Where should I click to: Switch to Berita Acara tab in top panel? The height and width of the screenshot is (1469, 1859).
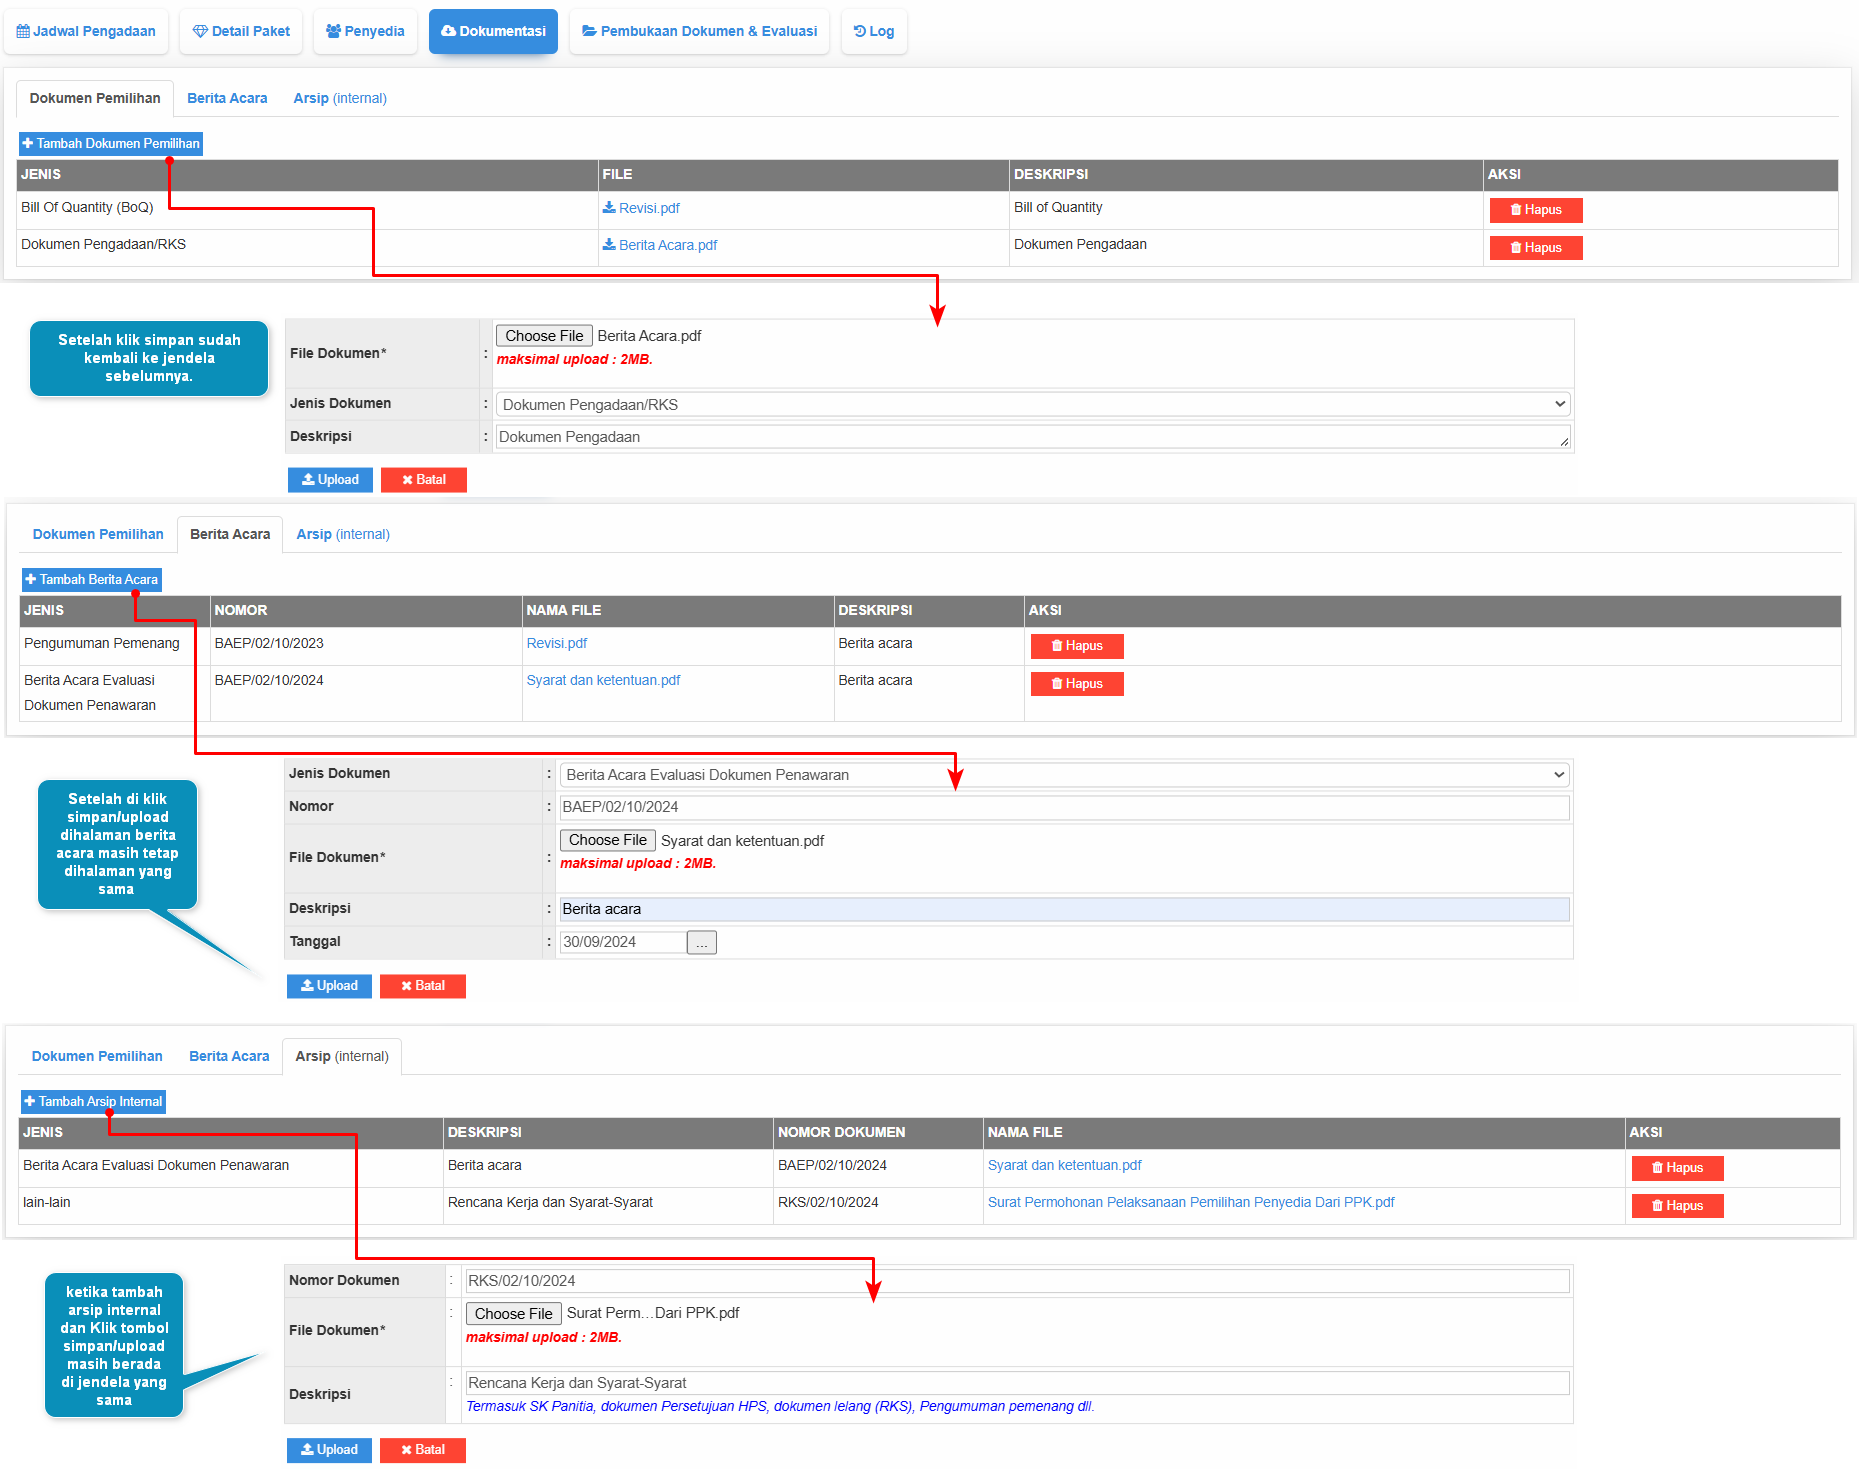pyautogui.click(x=227, y=98)
